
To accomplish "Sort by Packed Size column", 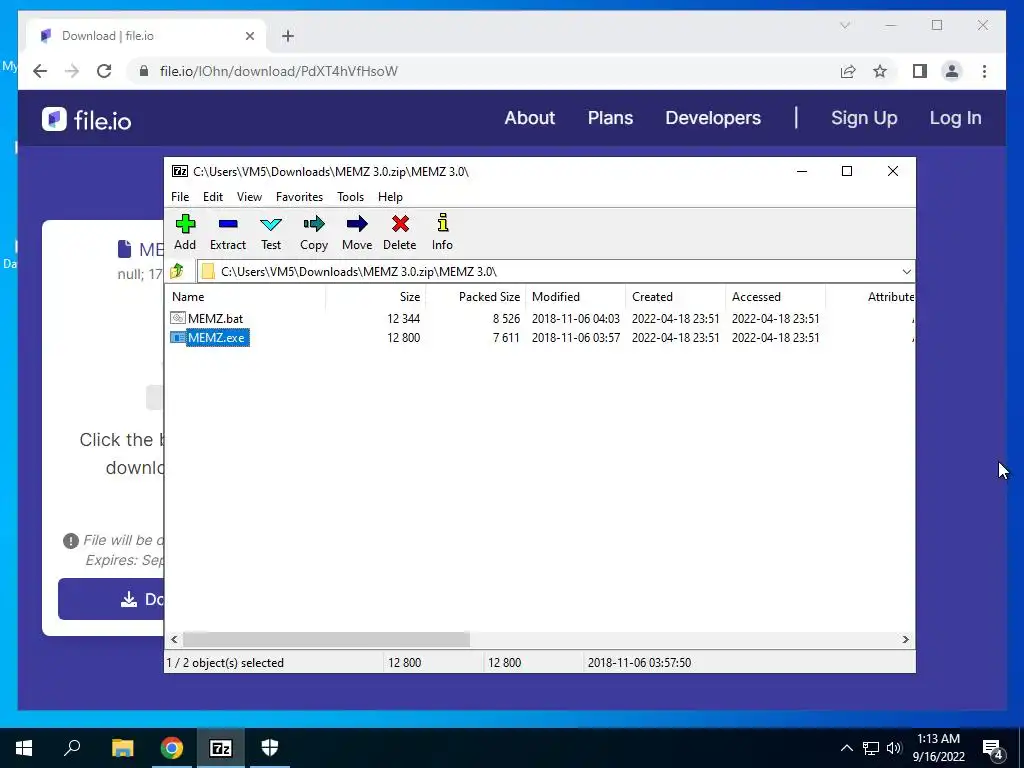I will 475,296.
